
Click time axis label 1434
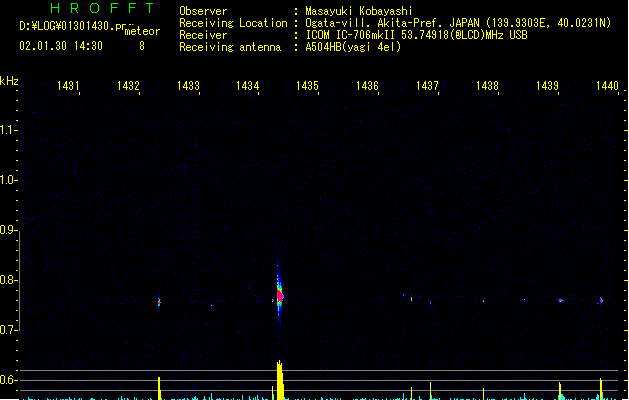pyautogui.click(x=248, y=86)
